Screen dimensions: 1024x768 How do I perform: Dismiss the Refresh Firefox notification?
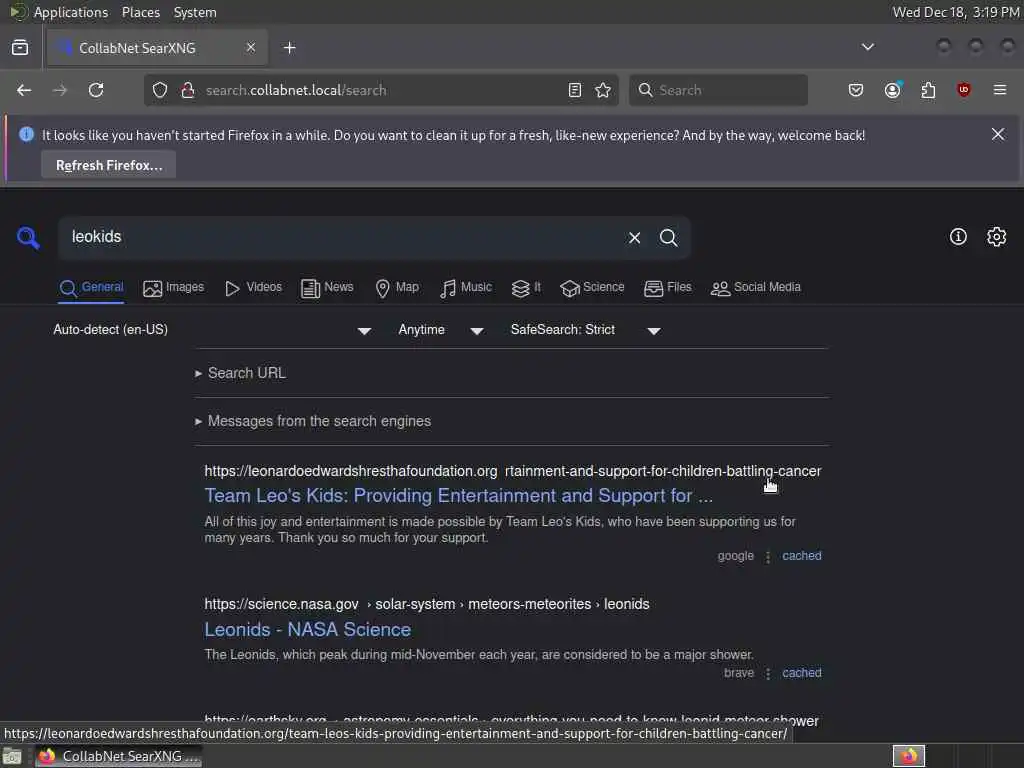click(x=998, y=134)
